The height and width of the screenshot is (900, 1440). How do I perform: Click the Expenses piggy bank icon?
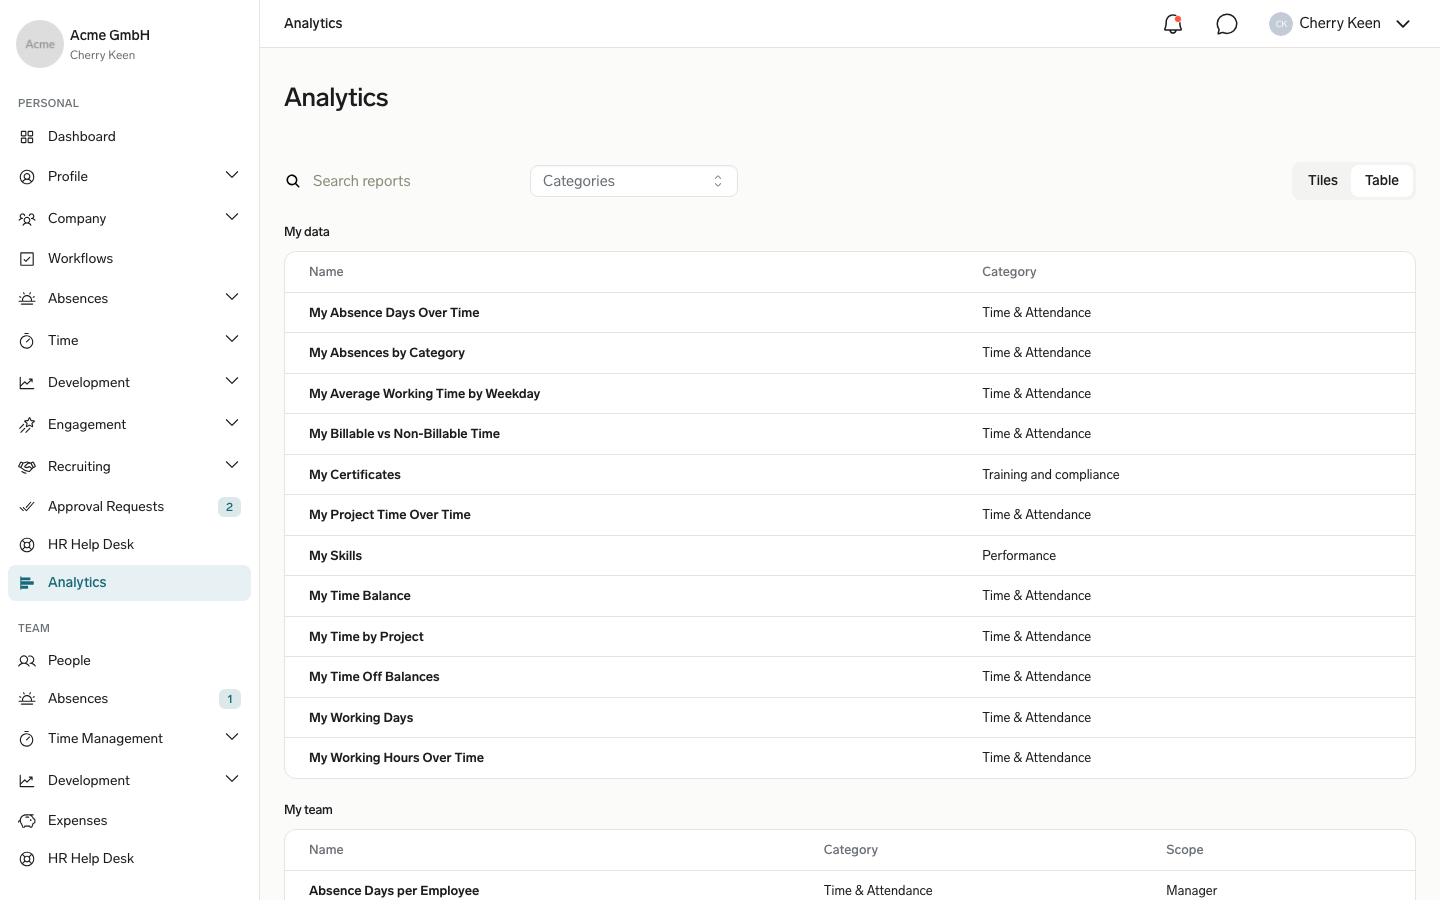(x=27, y=821)
